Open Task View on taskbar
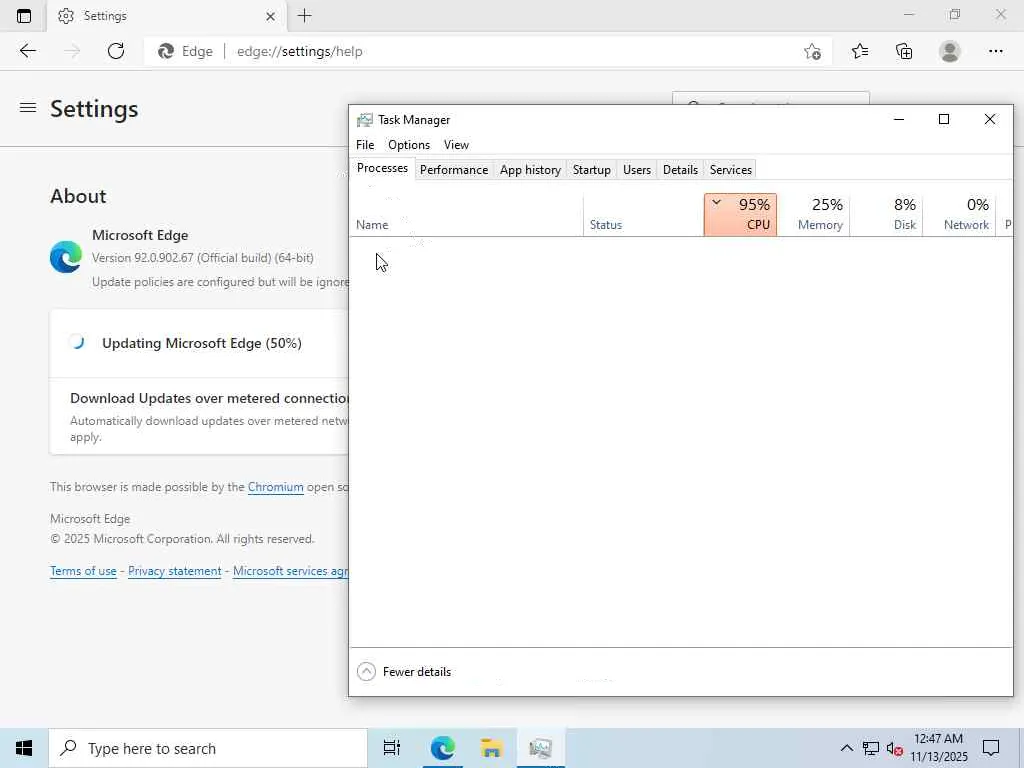 (392, 748)
